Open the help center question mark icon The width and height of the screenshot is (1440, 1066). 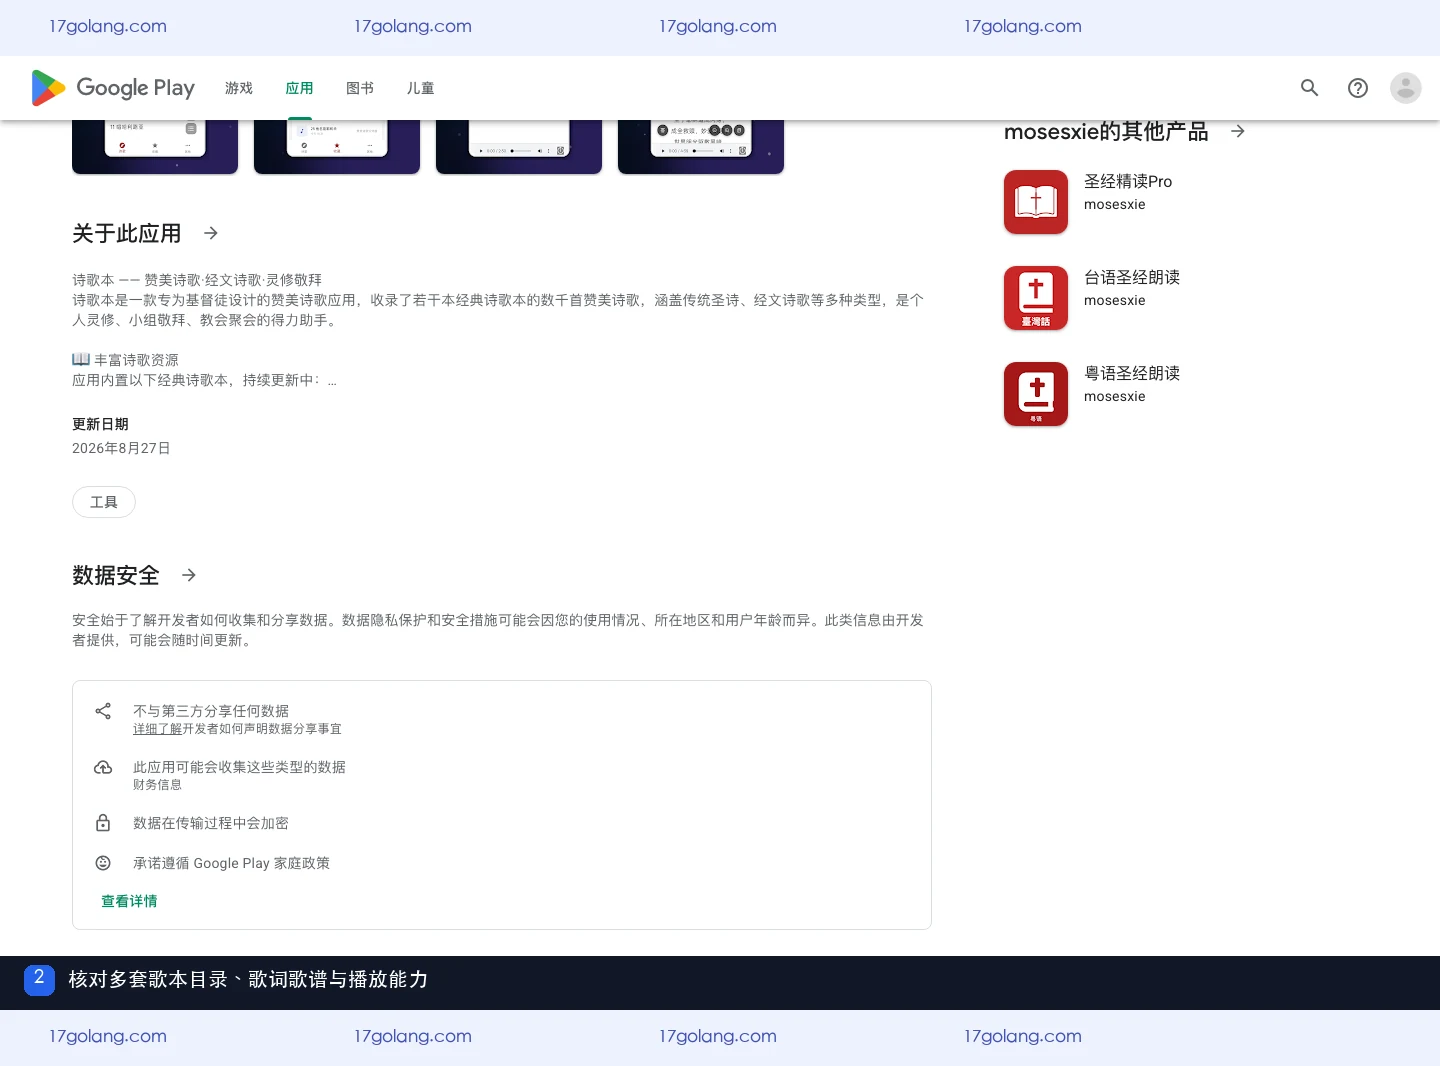click(1358, 88)
